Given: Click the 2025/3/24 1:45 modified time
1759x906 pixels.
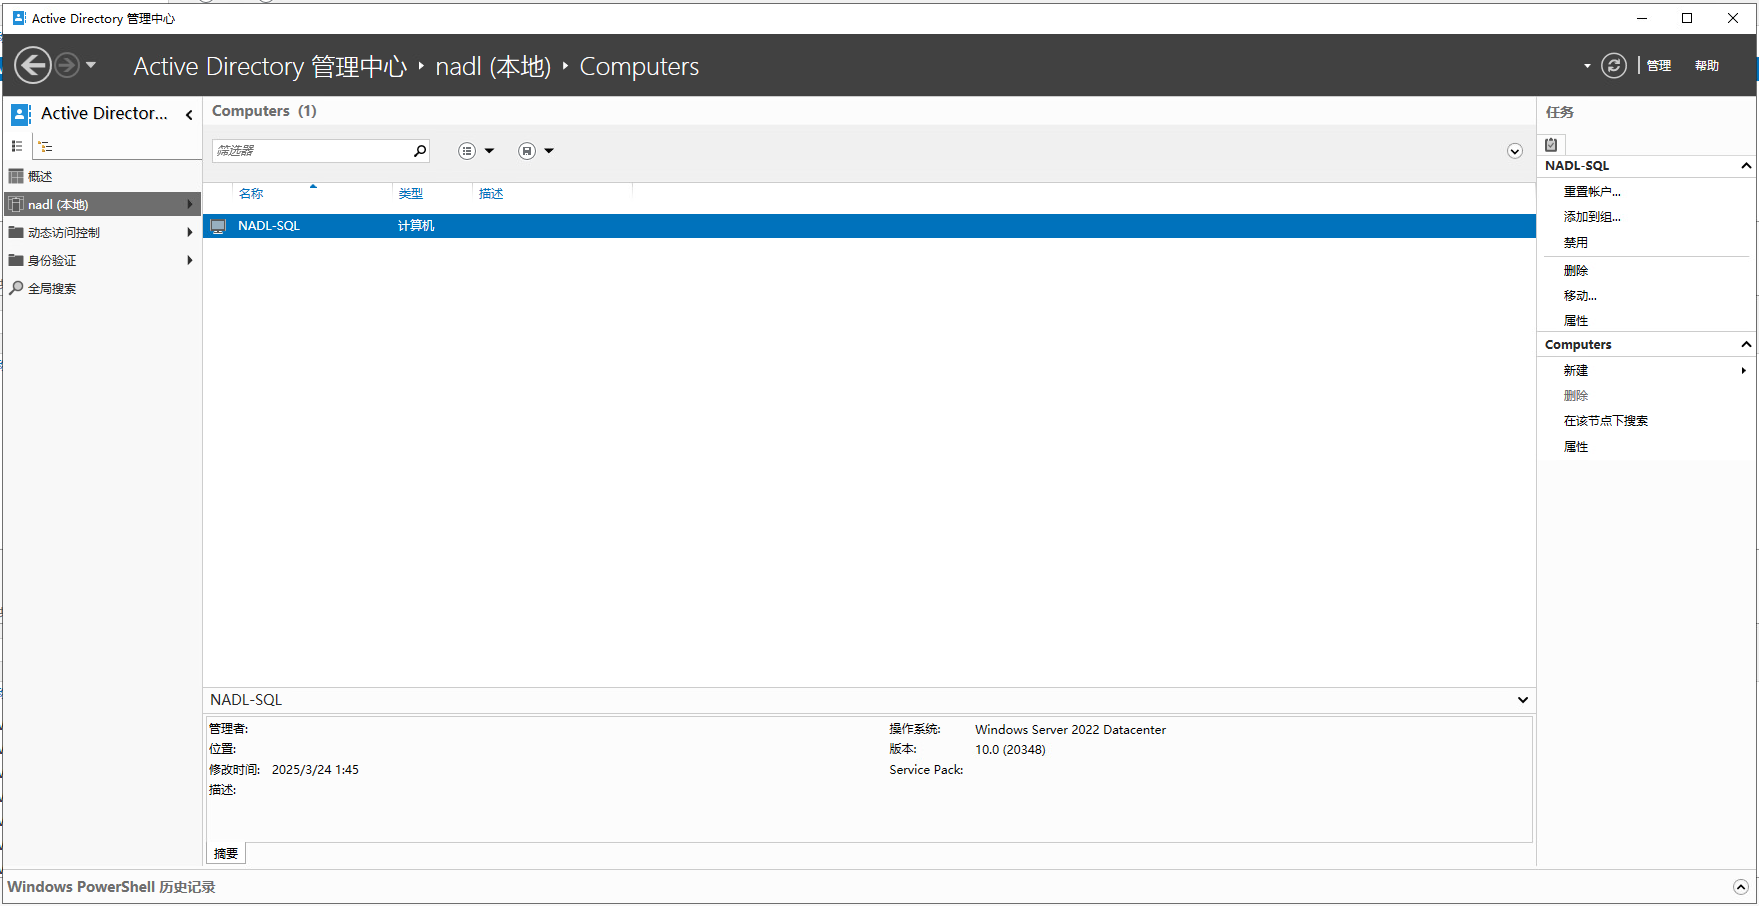Looking at the screenshot, I should pos(315,770).
